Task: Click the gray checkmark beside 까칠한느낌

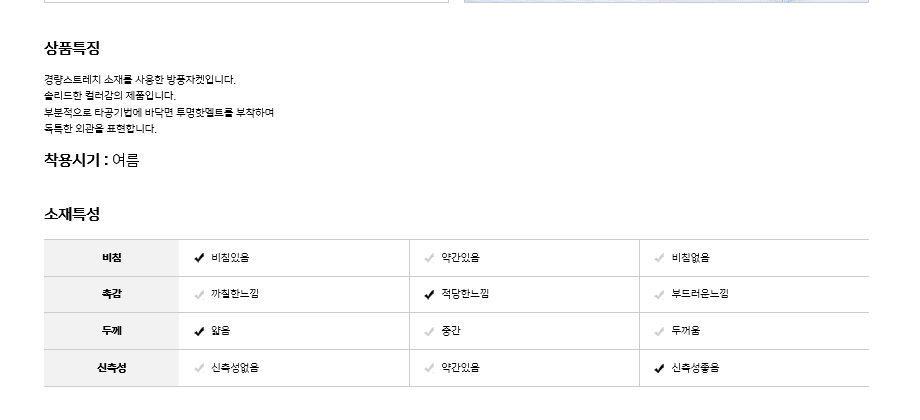Action: coord(199,294)
